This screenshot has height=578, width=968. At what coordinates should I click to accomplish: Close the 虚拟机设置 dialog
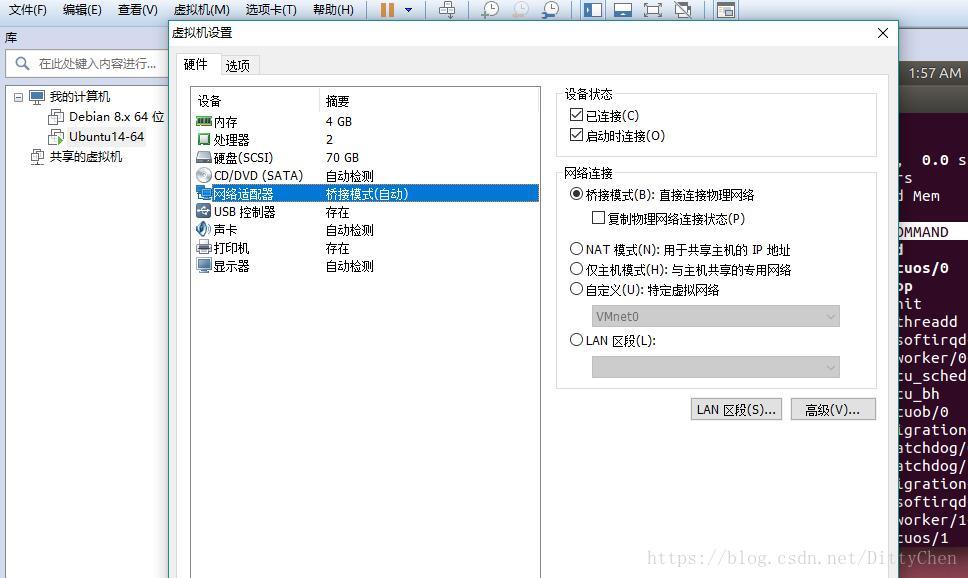(x=883, y=33)
